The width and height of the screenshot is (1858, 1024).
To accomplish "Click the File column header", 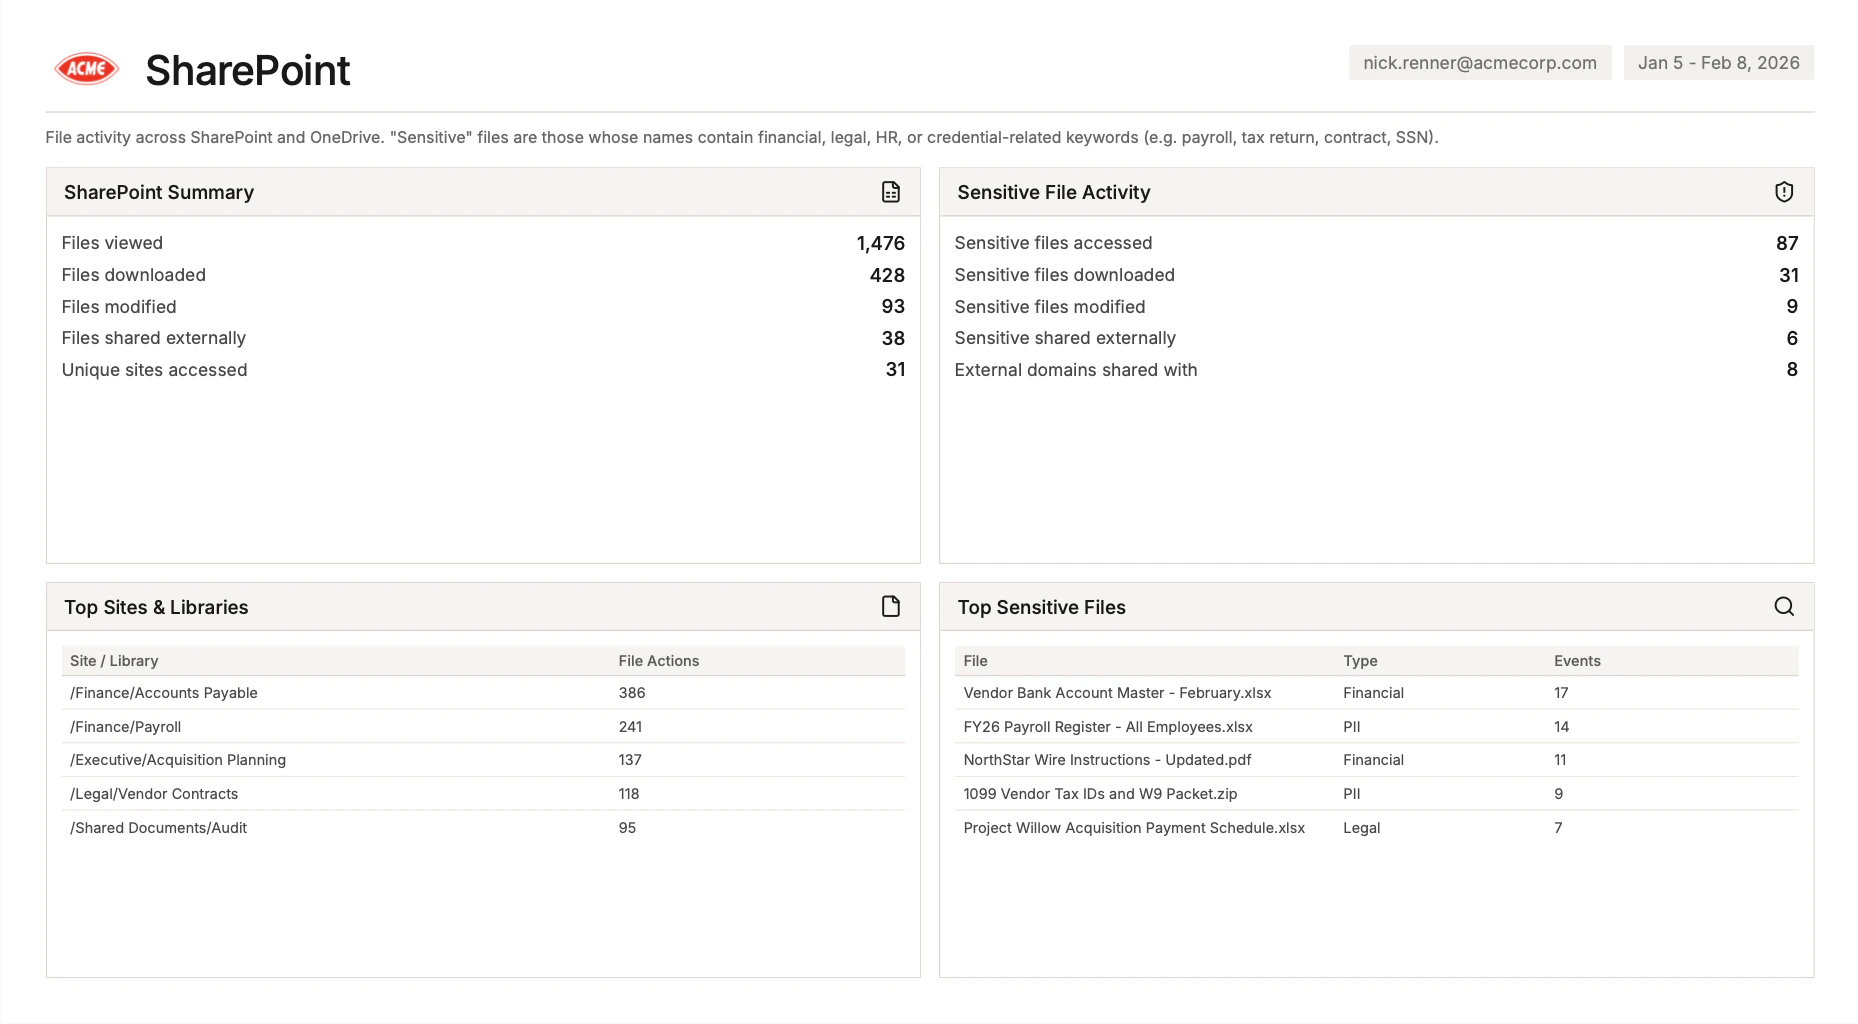I will point(975,661).
